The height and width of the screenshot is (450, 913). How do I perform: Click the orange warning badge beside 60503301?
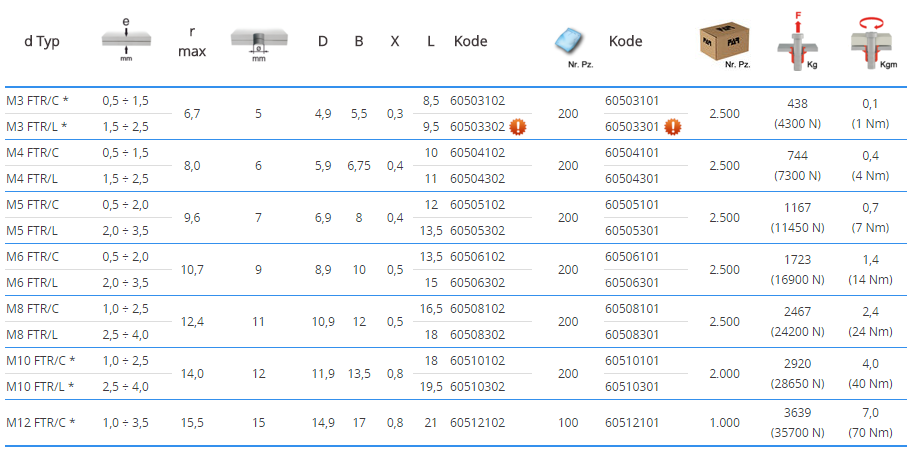pos(674,127)
